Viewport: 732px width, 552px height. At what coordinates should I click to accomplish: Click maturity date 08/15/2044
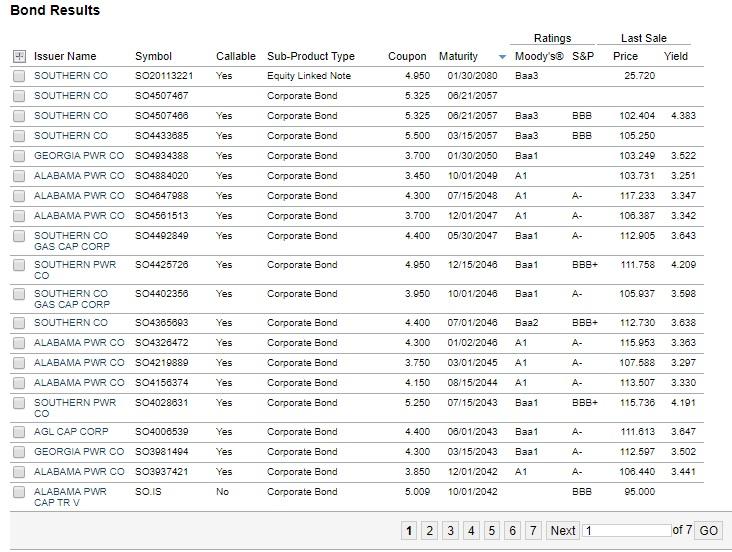472,383
